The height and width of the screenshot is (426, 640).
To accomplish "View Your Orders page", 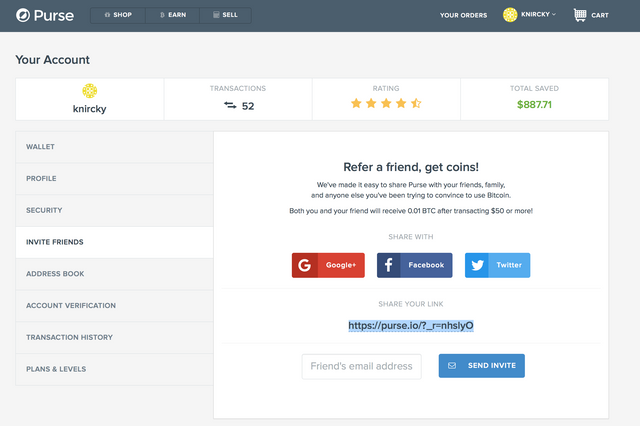I will click(x=463, y=15).
